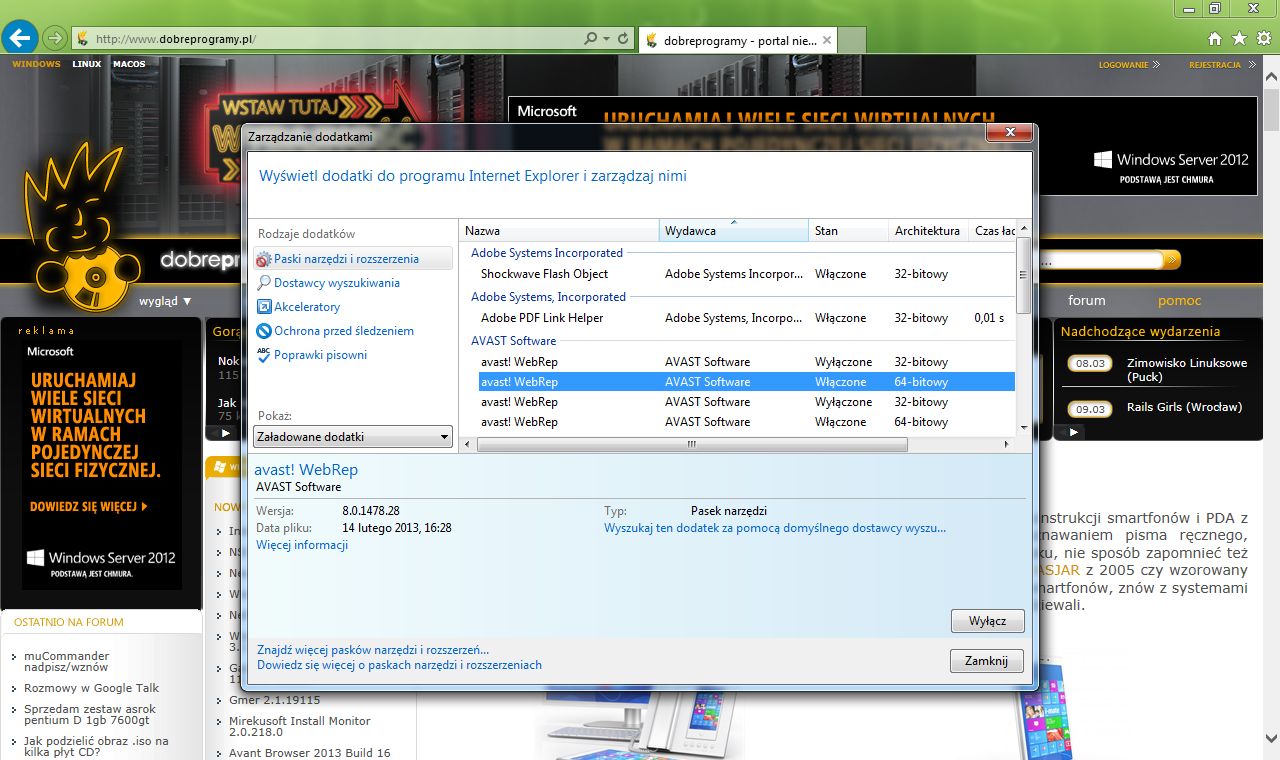The width and height of the screenshot is (1280, 760).
Task: Sort by Nazwa column header
Action: (559, 231)
